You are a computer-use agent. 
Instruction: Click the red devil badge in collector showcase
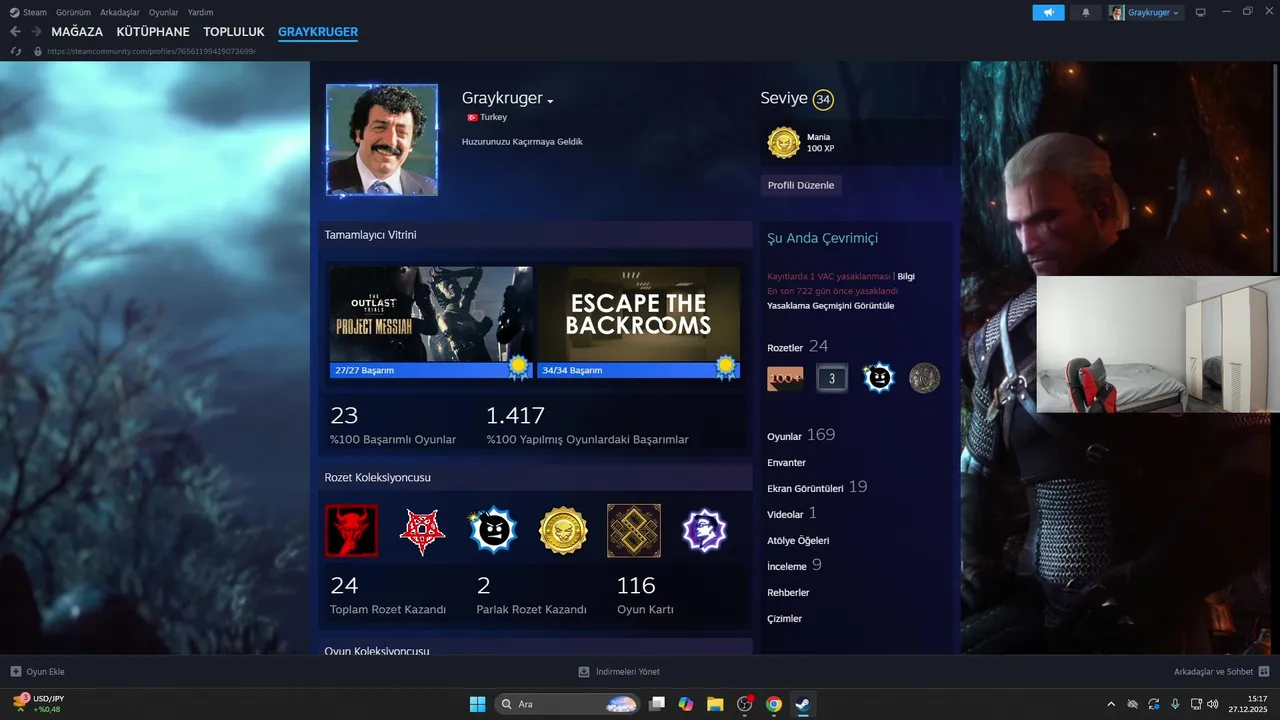(x=351, y=530)
